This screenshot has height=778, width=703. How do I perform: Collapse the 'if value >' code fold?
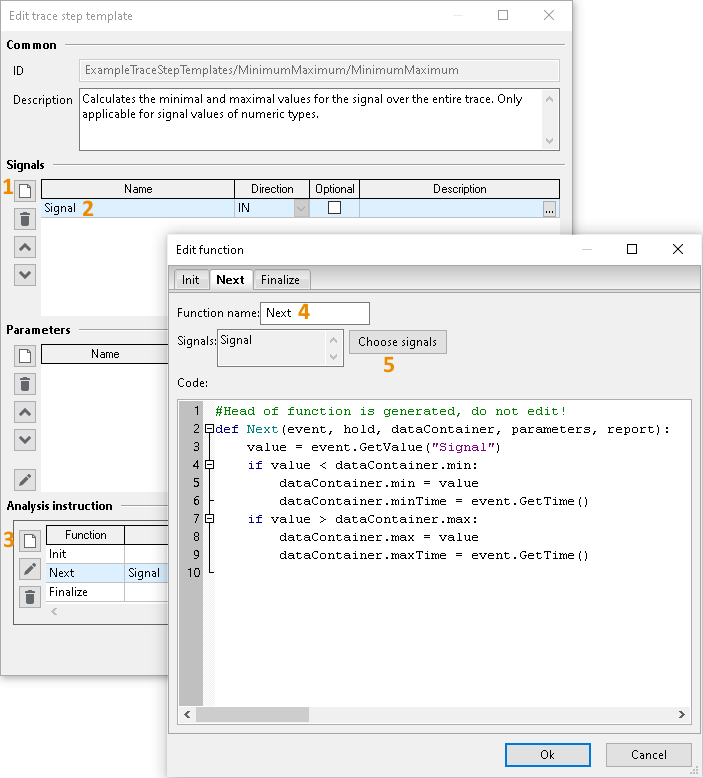coord(209,519)
